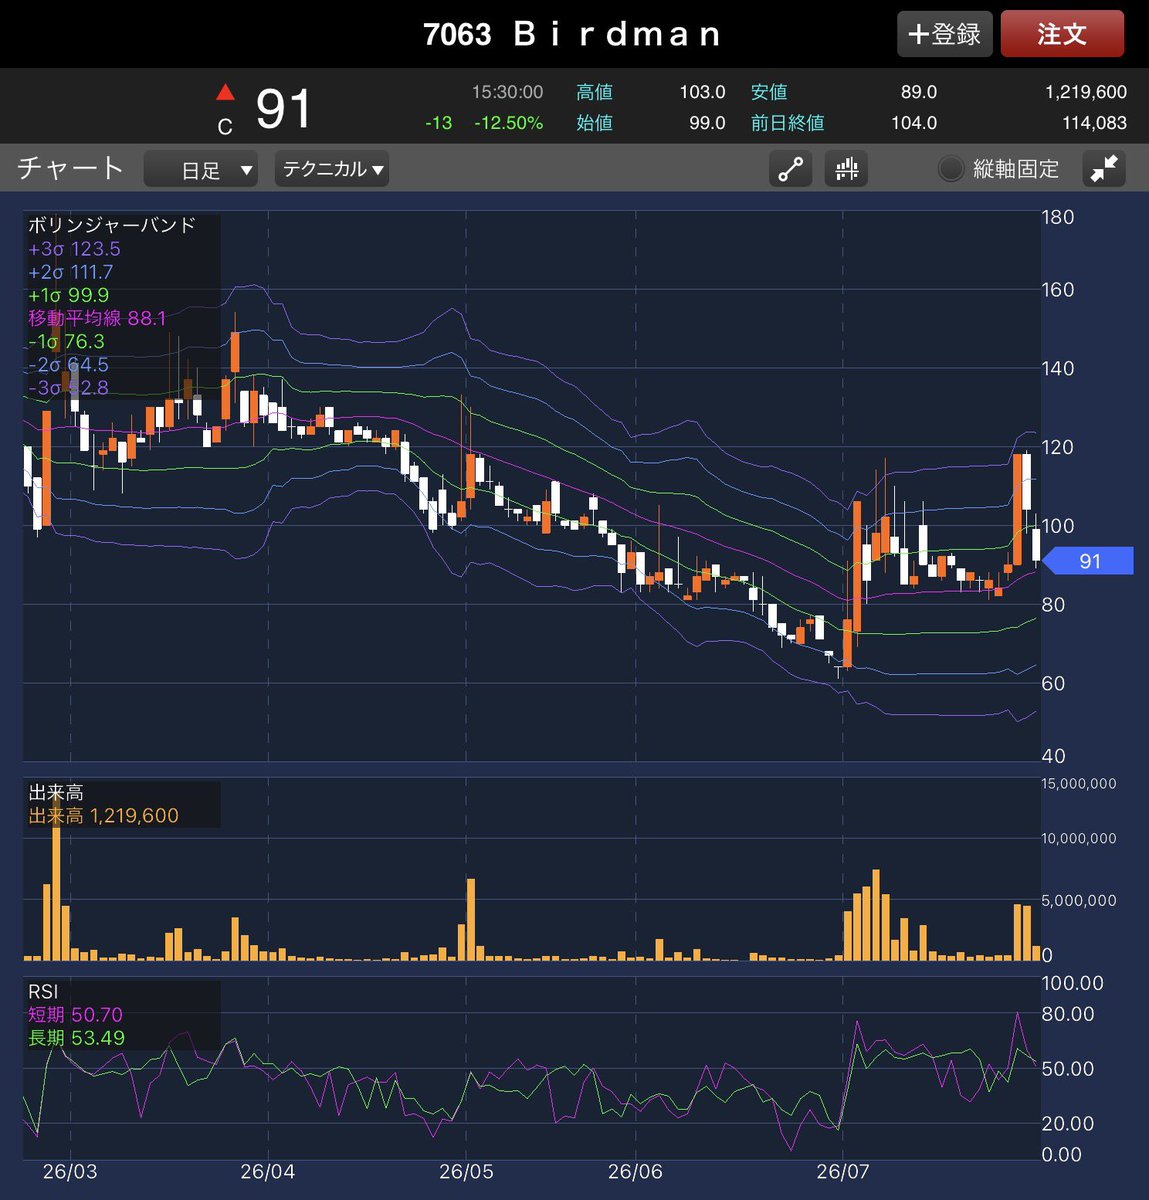Click the 26/05 date axis label

click(467, 1171)
